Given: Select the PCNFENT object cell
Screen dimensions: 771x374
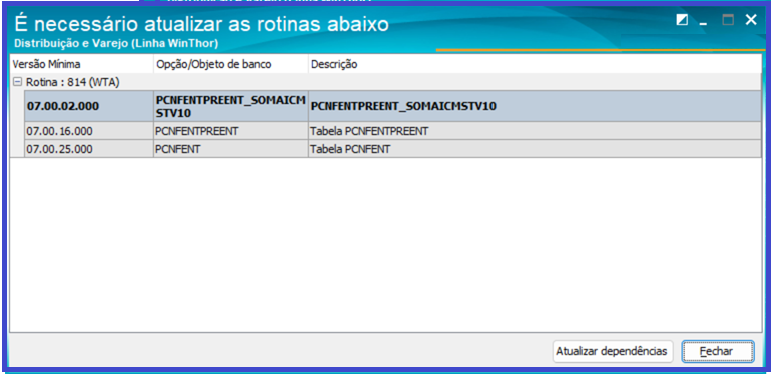Looking at the screenshot, I should pyautogui.click(x=231, y=149).
